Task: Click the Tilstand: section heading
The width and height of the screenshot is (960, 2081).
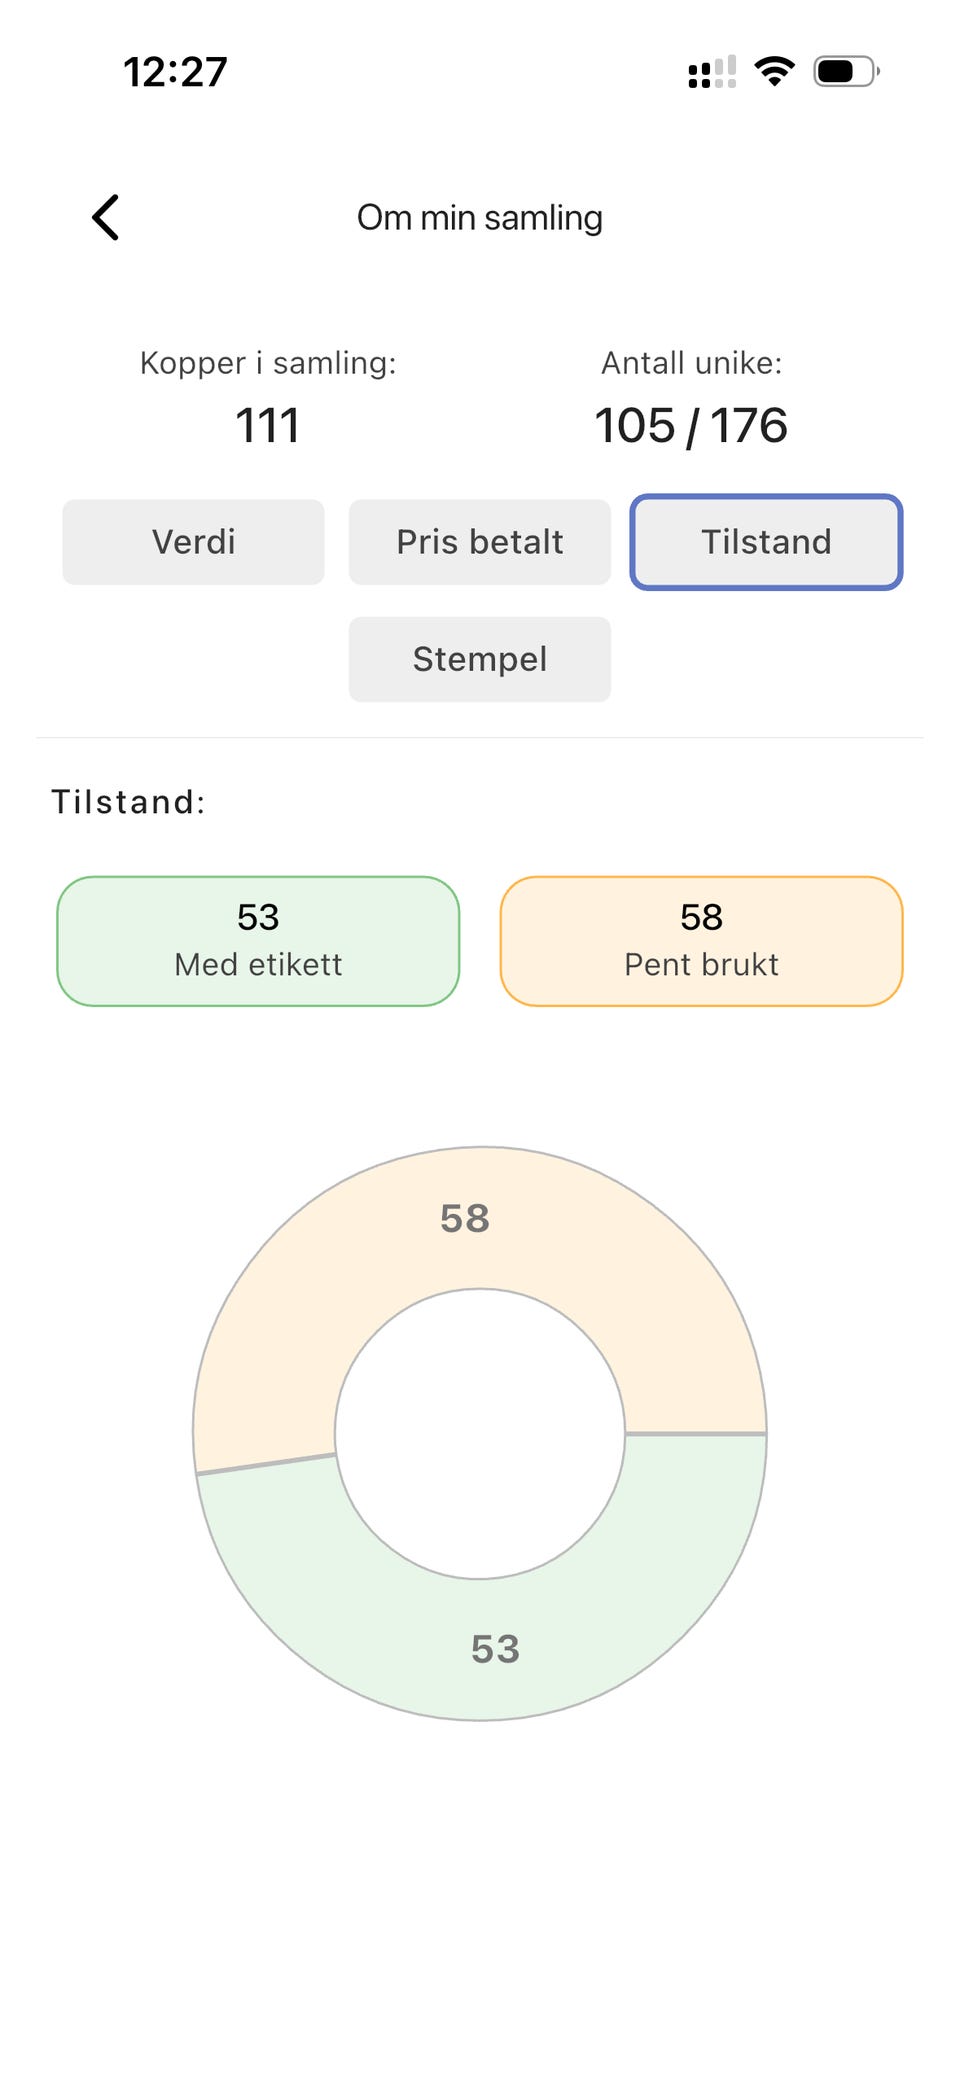Action: pos(129,802)
